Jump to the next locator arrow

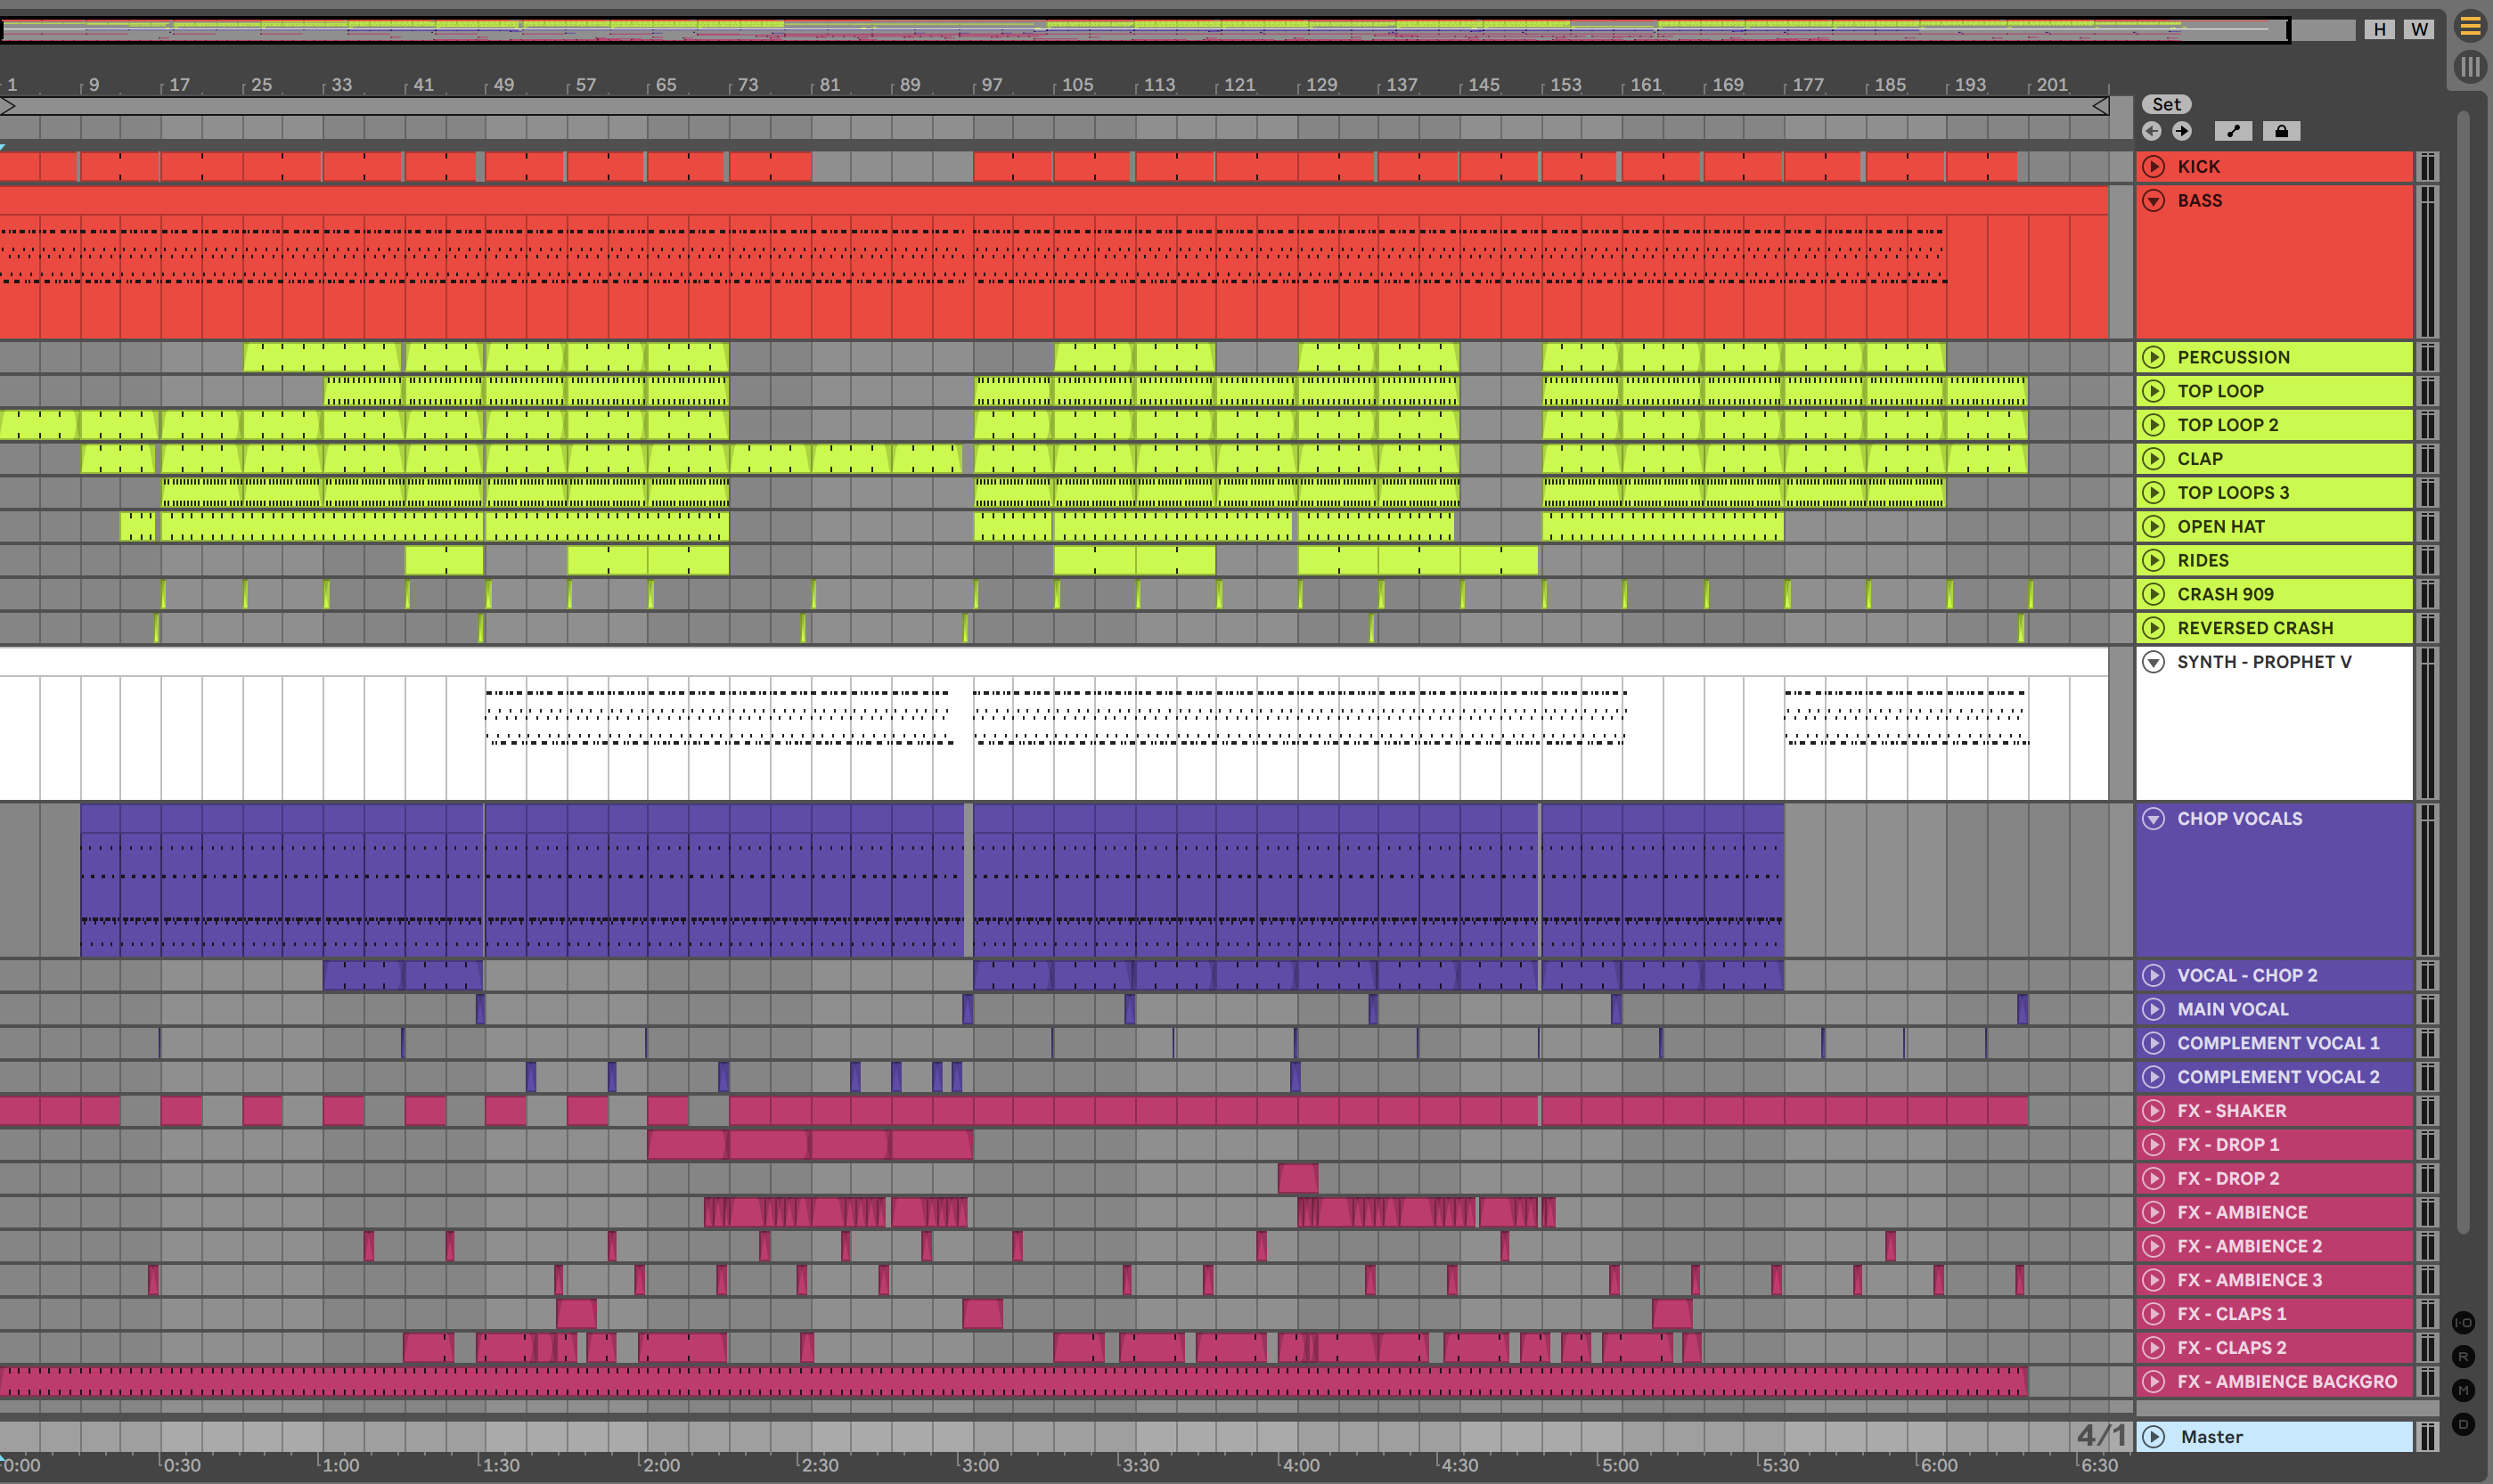[2182, 131]
